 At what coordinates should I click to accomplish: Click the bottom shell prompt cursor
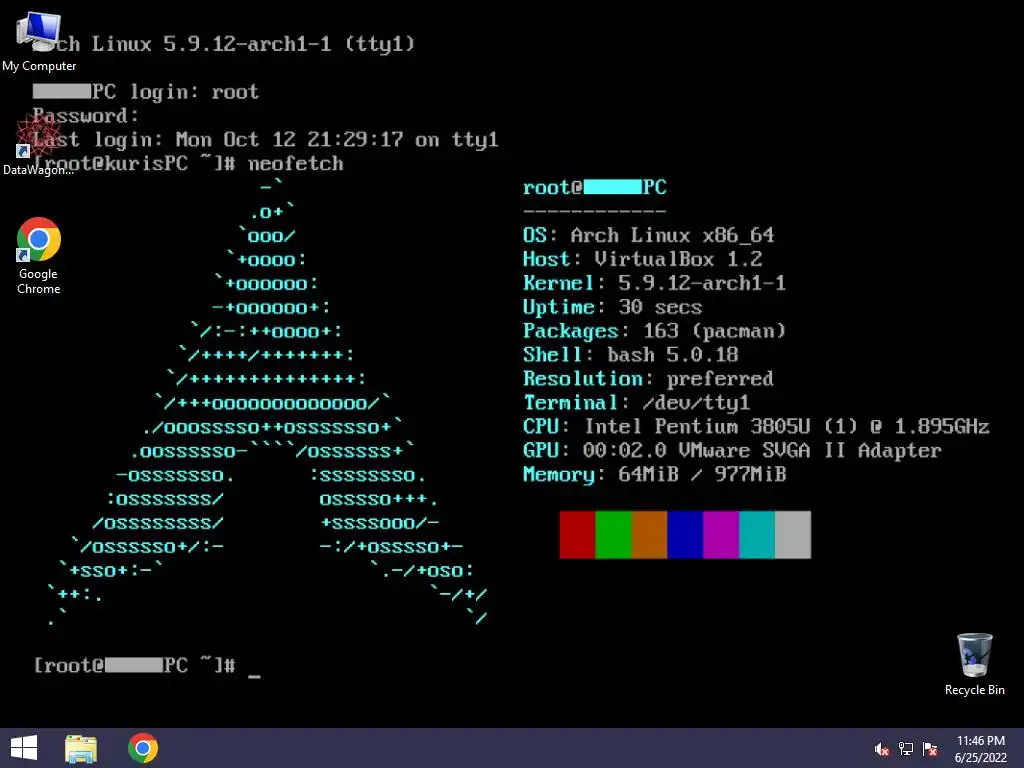[x=255, y=675]
